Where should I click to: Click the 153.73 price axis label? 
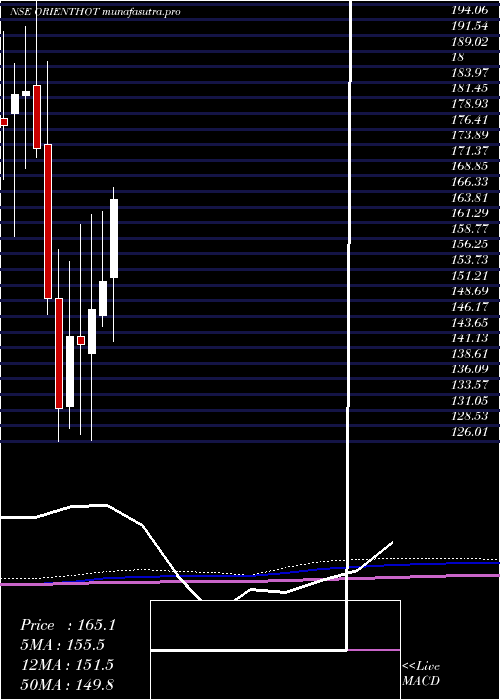click(470, 260)
